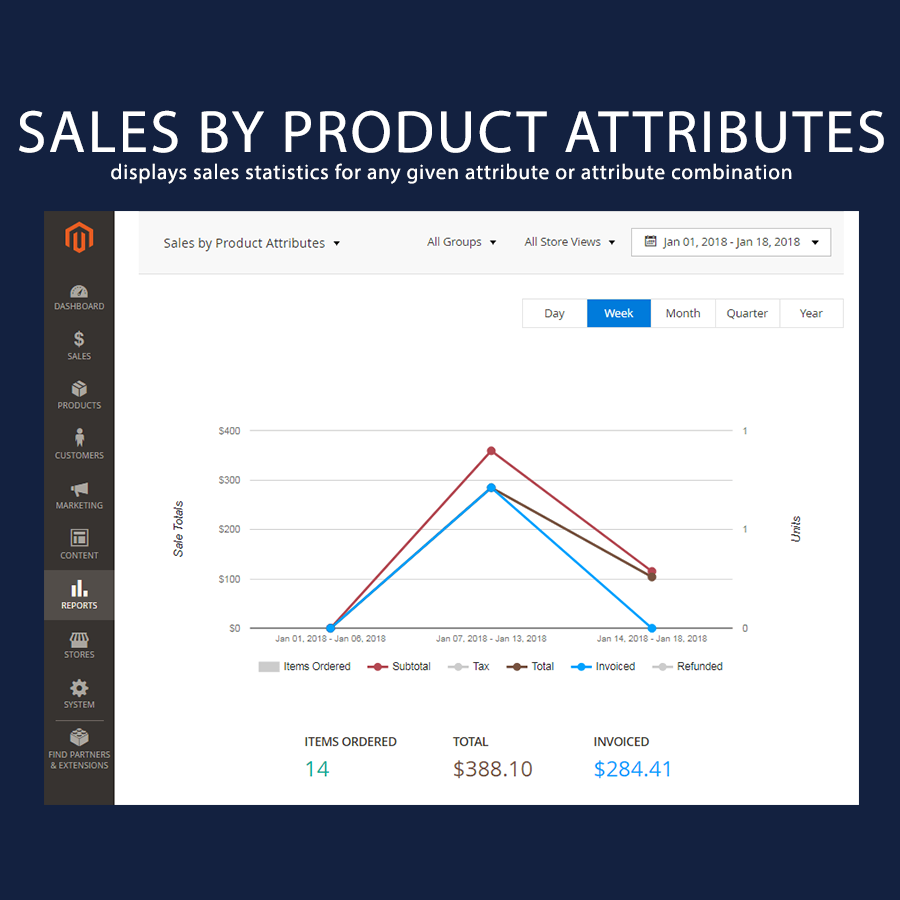Click the Subtotal peak data point
Screen dimensions: 900x900
[491, 451]
